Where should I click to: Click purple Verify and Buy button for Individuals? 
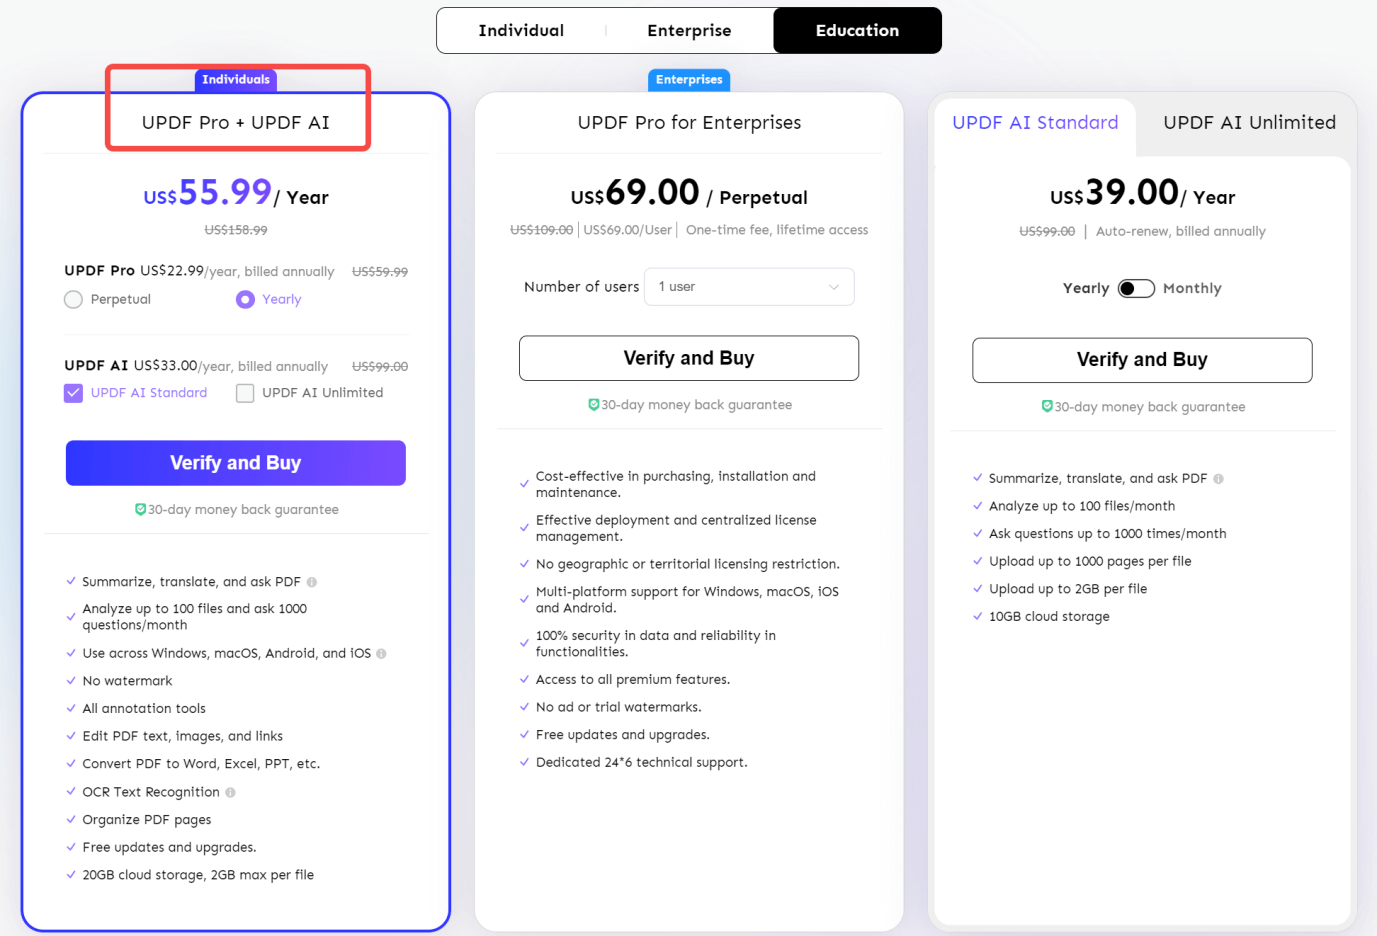(236, 463)
